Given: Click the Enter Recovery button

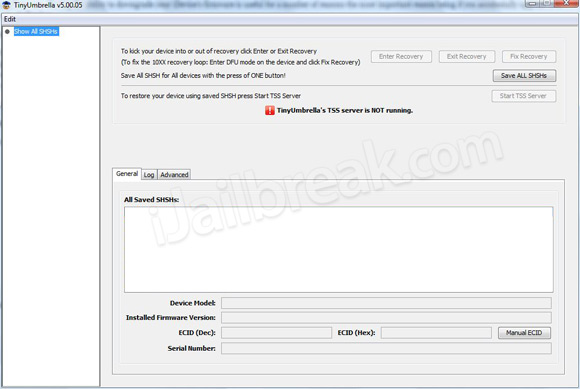Looking at the screenshot, I should tap(401, 57).
